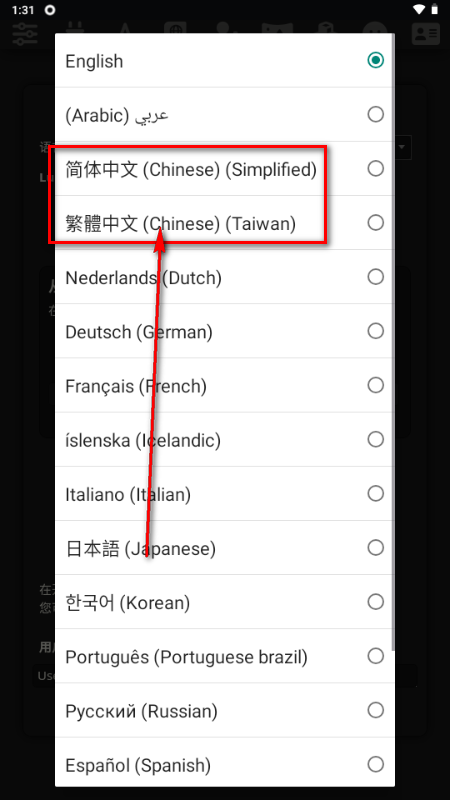450x800 pixels.
Task: Tap the circular status icon beside the clock
Action: [x=50, y=10]
